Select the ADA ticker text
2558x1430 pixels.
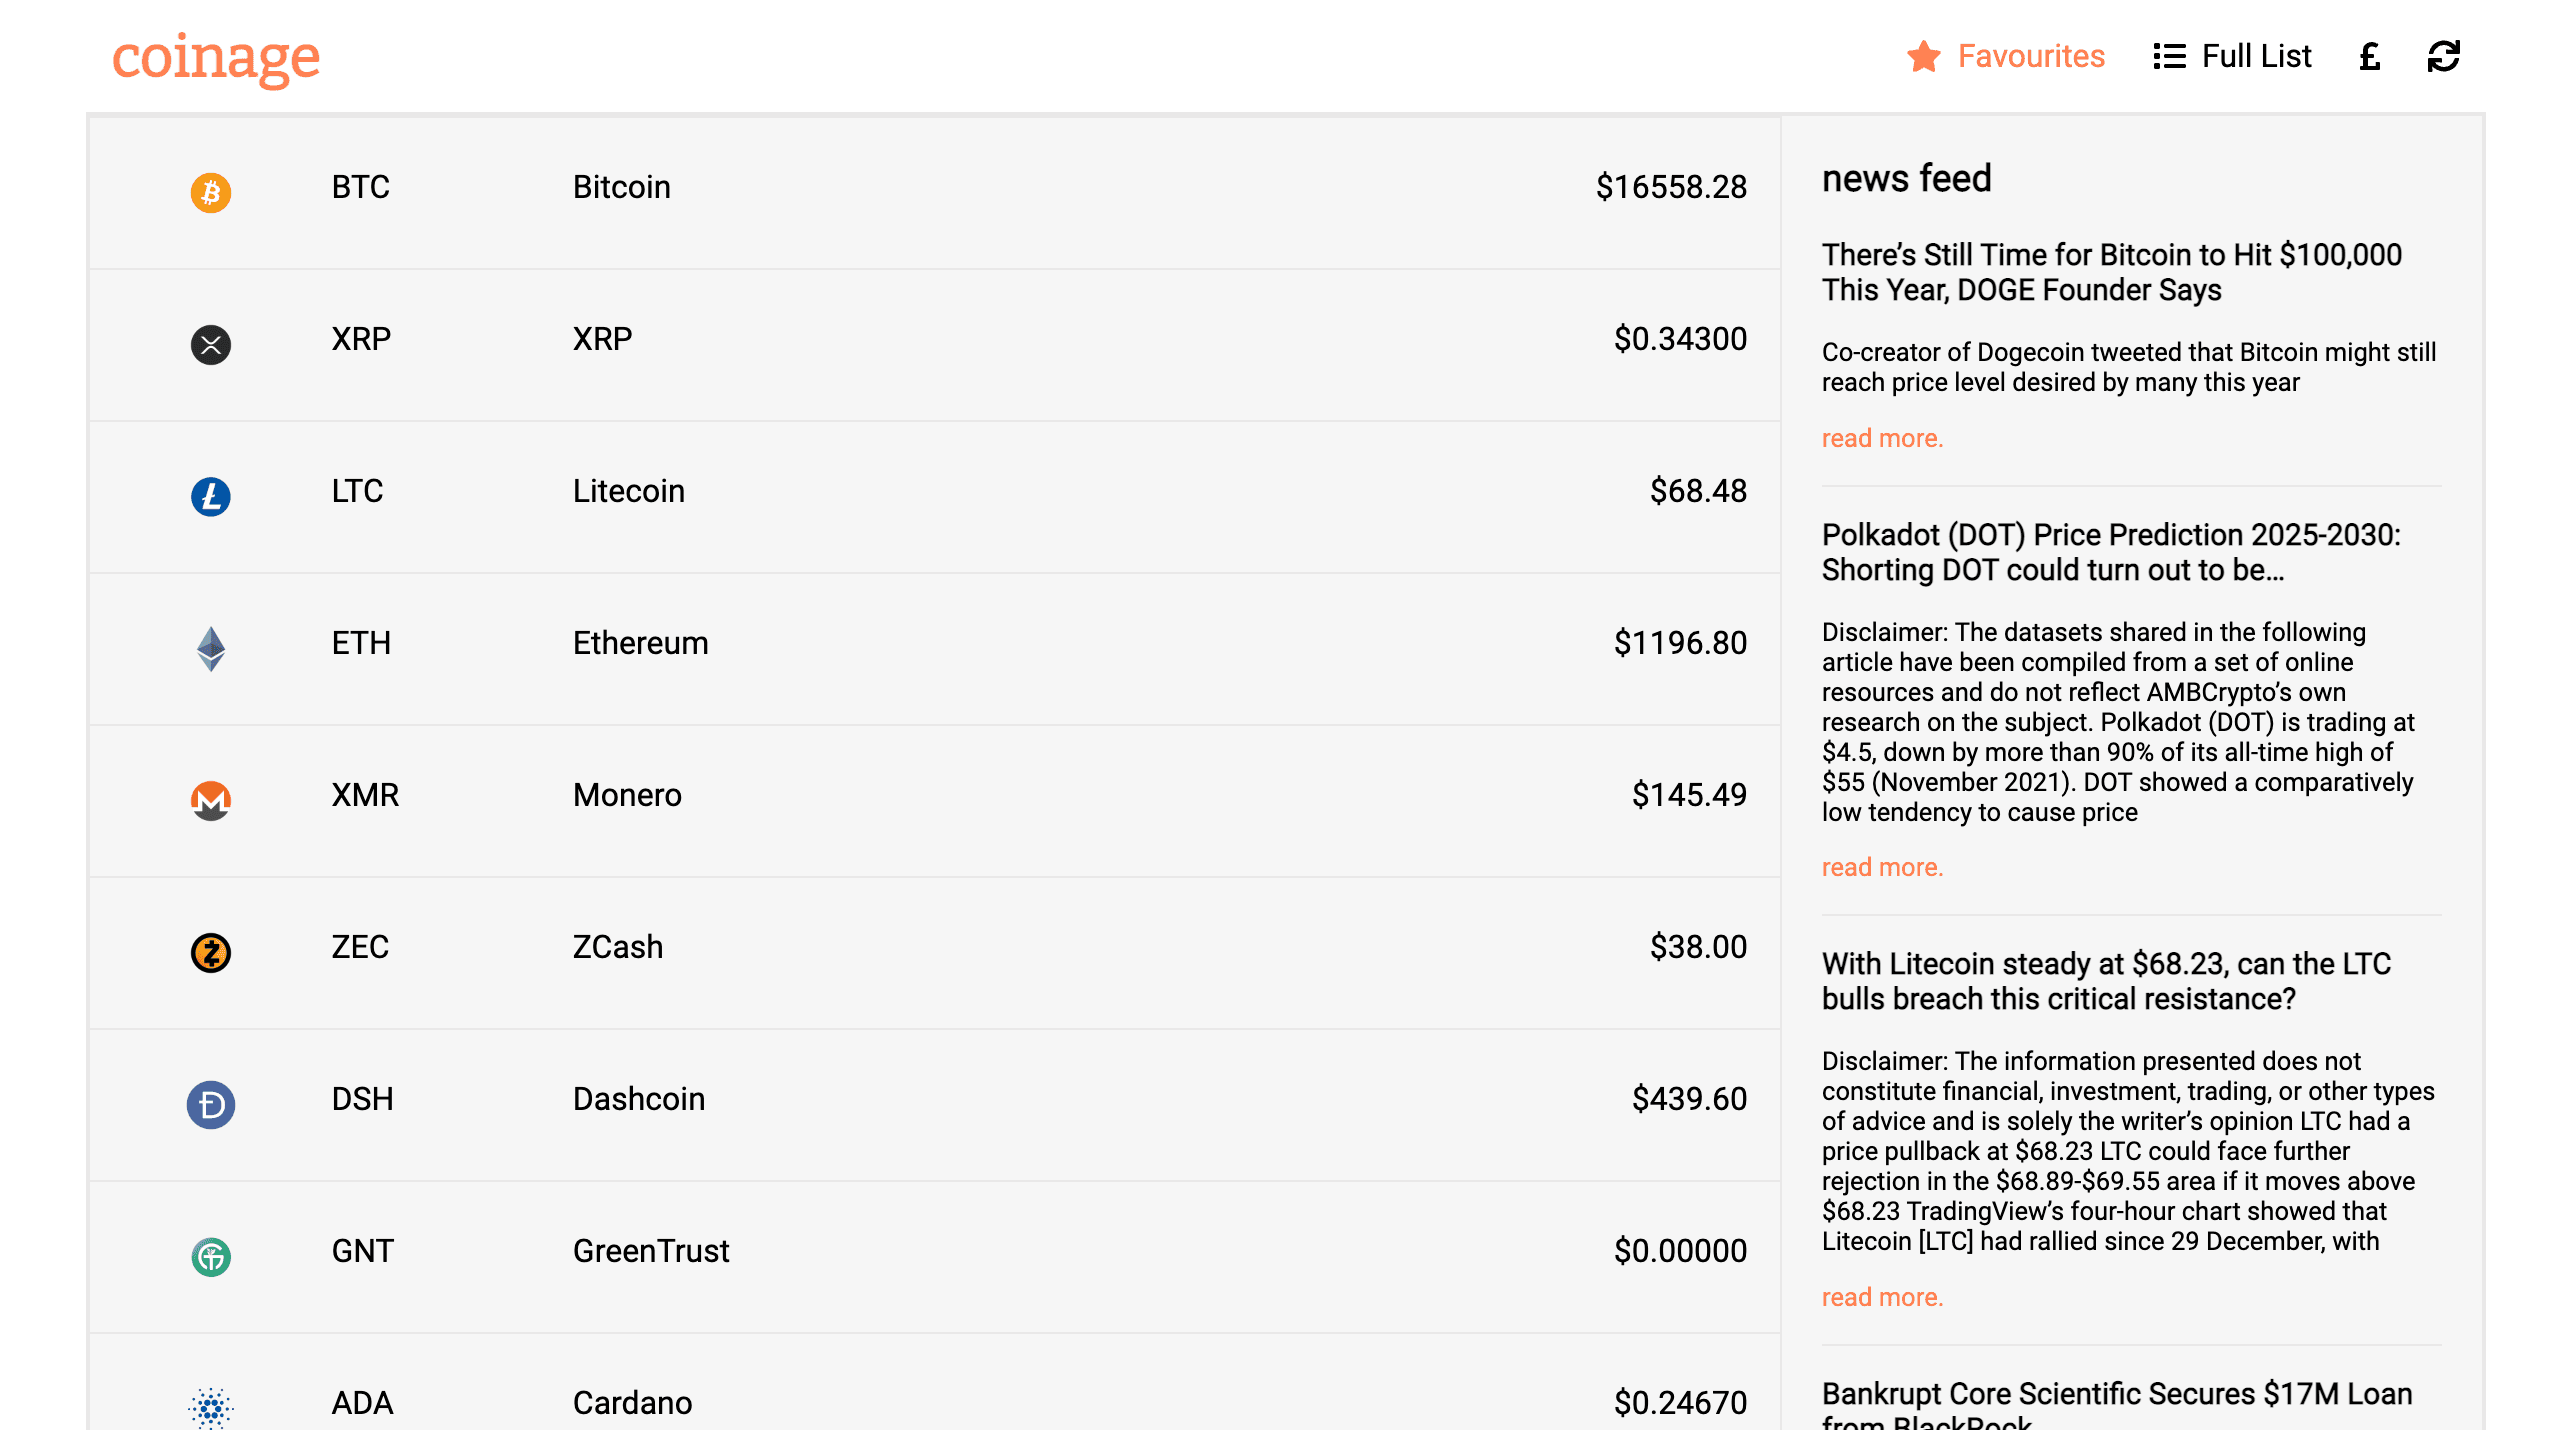coord(362,1403)
